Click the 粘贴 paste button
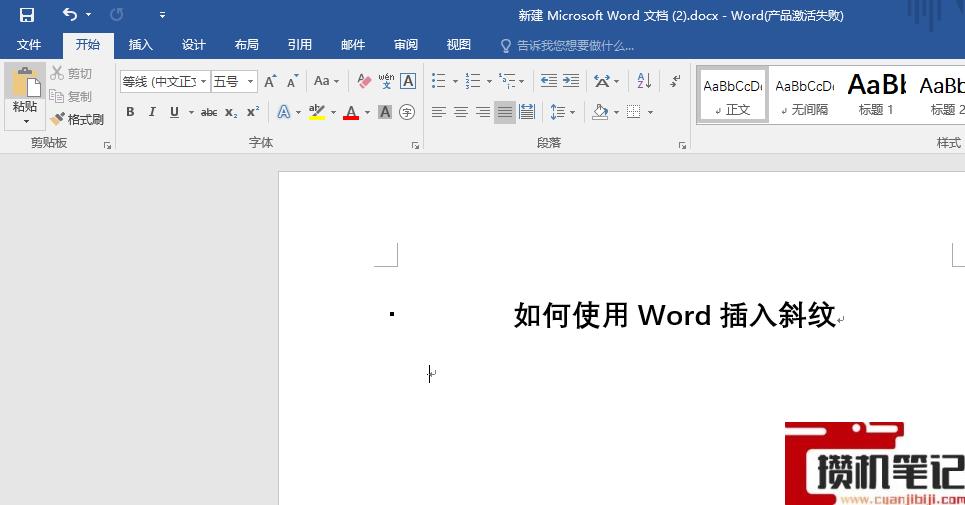 (x=25, y=90)
